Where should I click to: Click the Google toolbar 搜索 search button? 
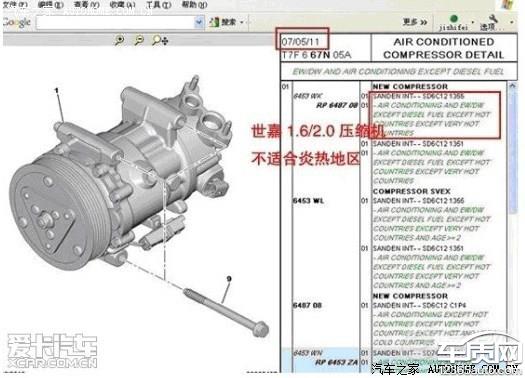(223, 22)
